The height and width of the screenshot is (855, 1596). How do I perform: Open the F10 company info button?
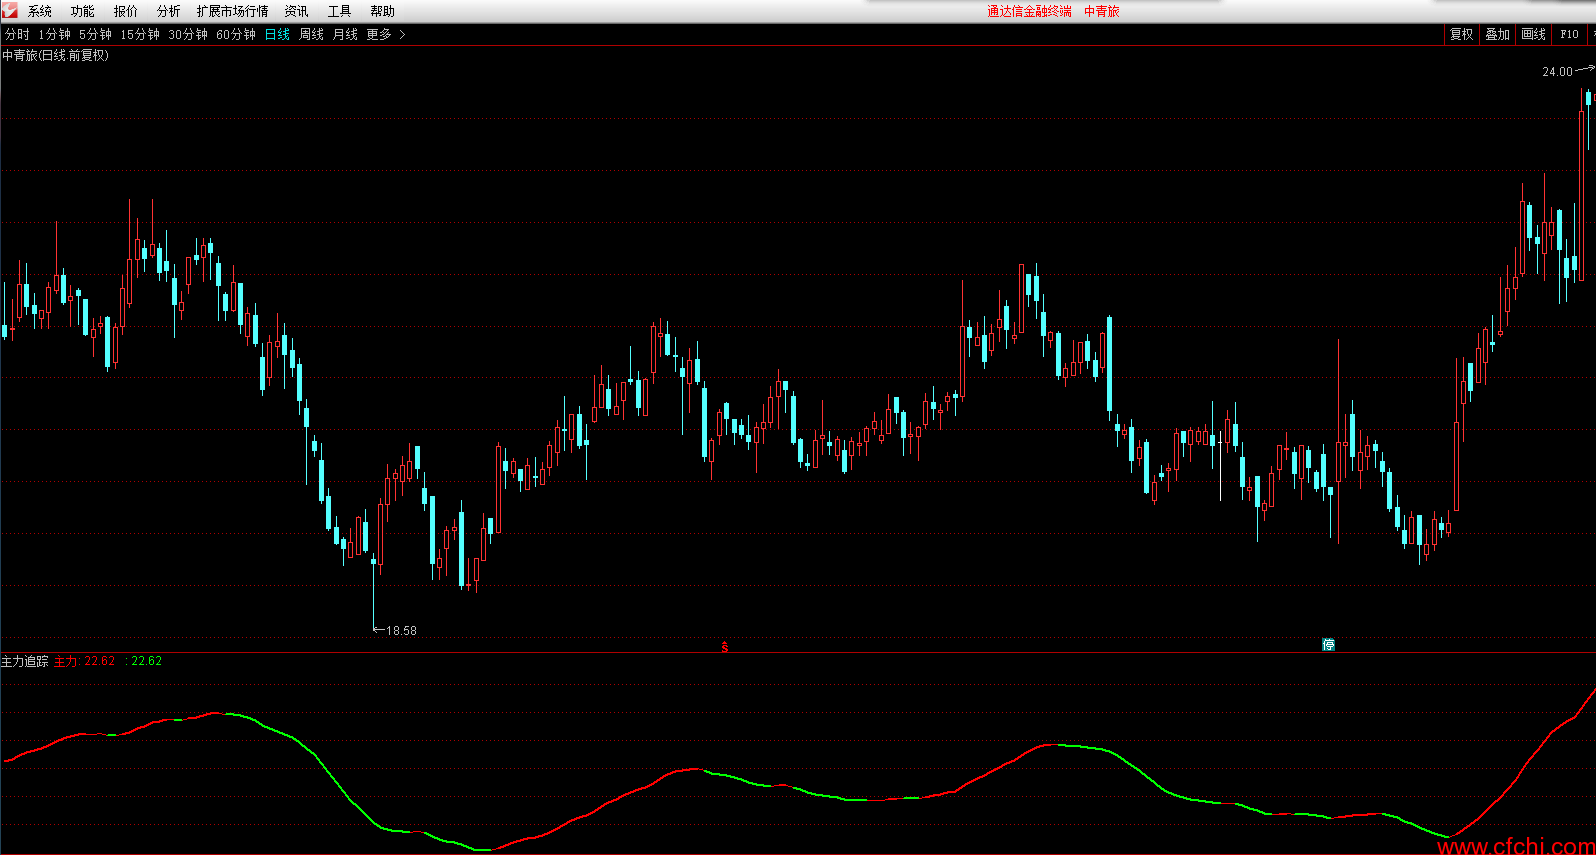pos(1570,34)
